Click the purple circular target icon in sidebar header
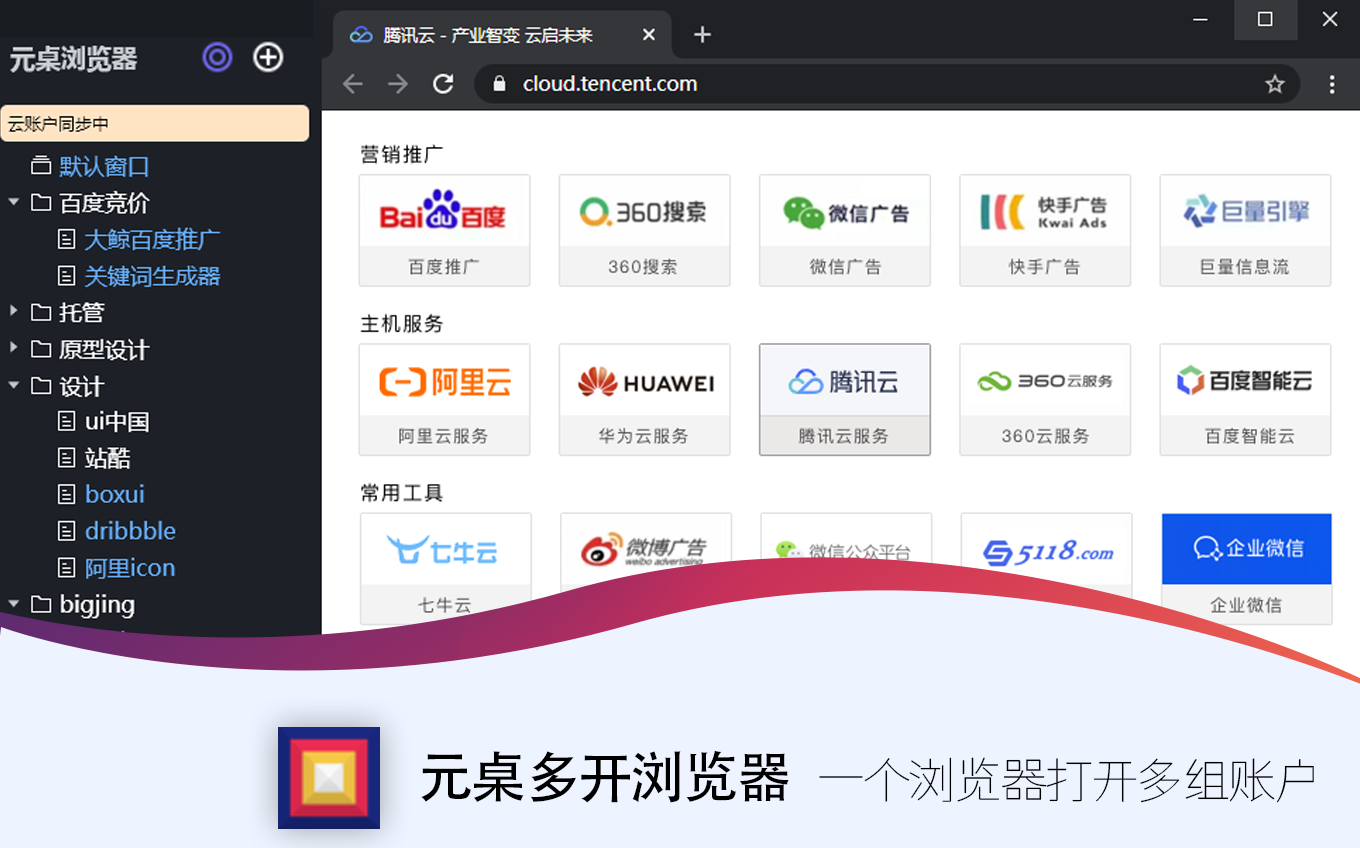1360x848 pixels. click(217, 57)
